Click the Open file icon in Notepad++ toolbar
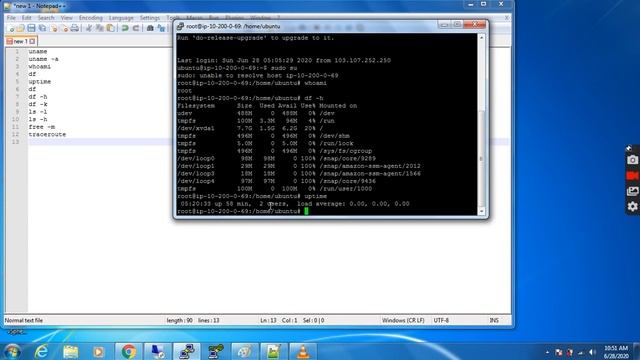This screenshot has height=360, width=640. click(x=20, y=28)
